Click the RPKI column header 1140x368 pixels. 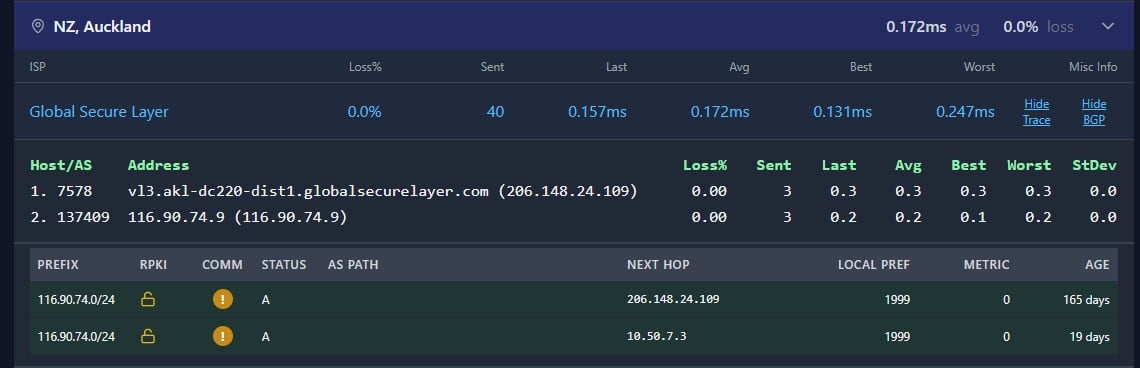153,265
